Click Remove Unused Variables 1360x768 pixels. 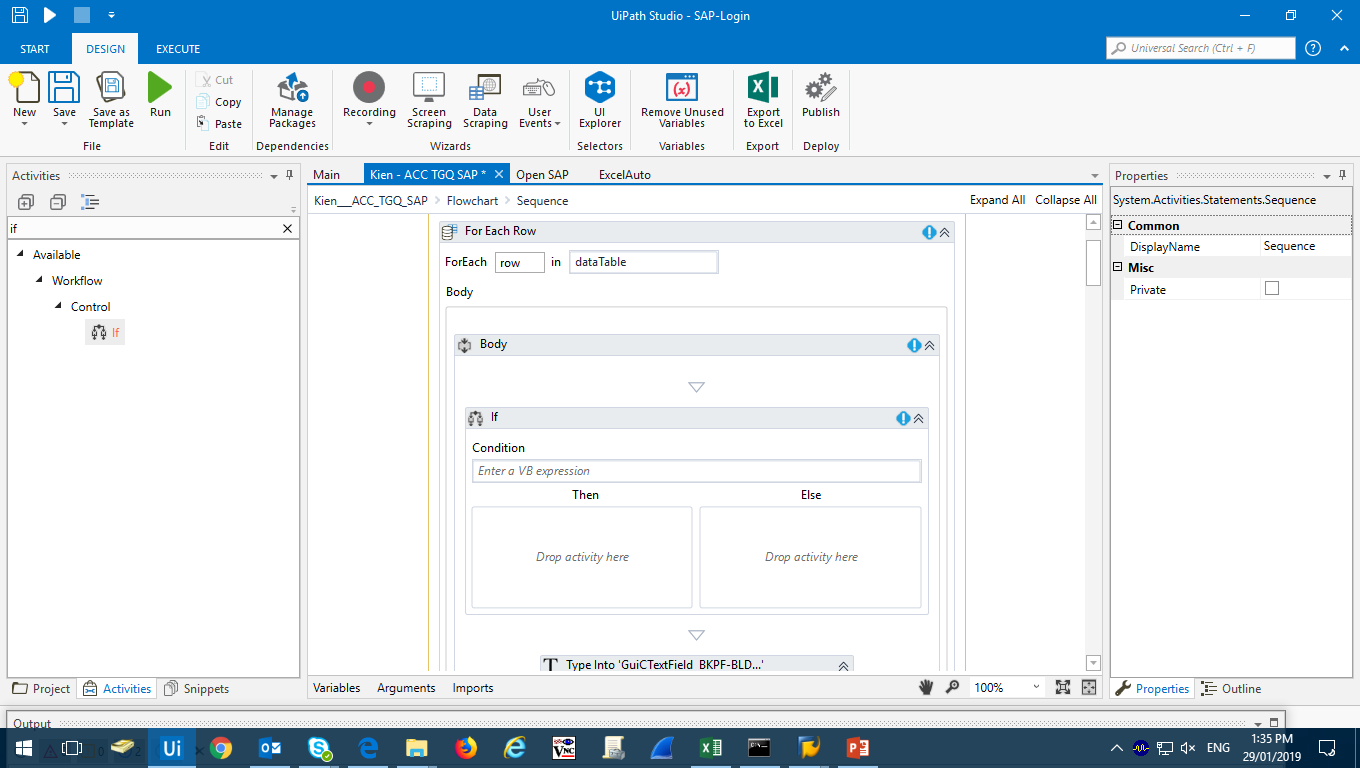click(682, 88)
